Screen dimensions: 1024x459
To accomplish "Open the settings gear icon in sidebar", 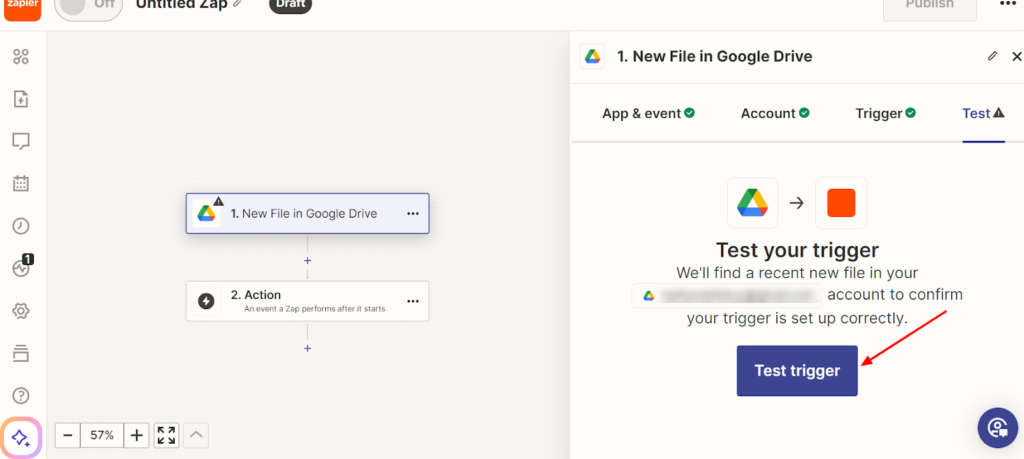I will (x=21, y=311).
